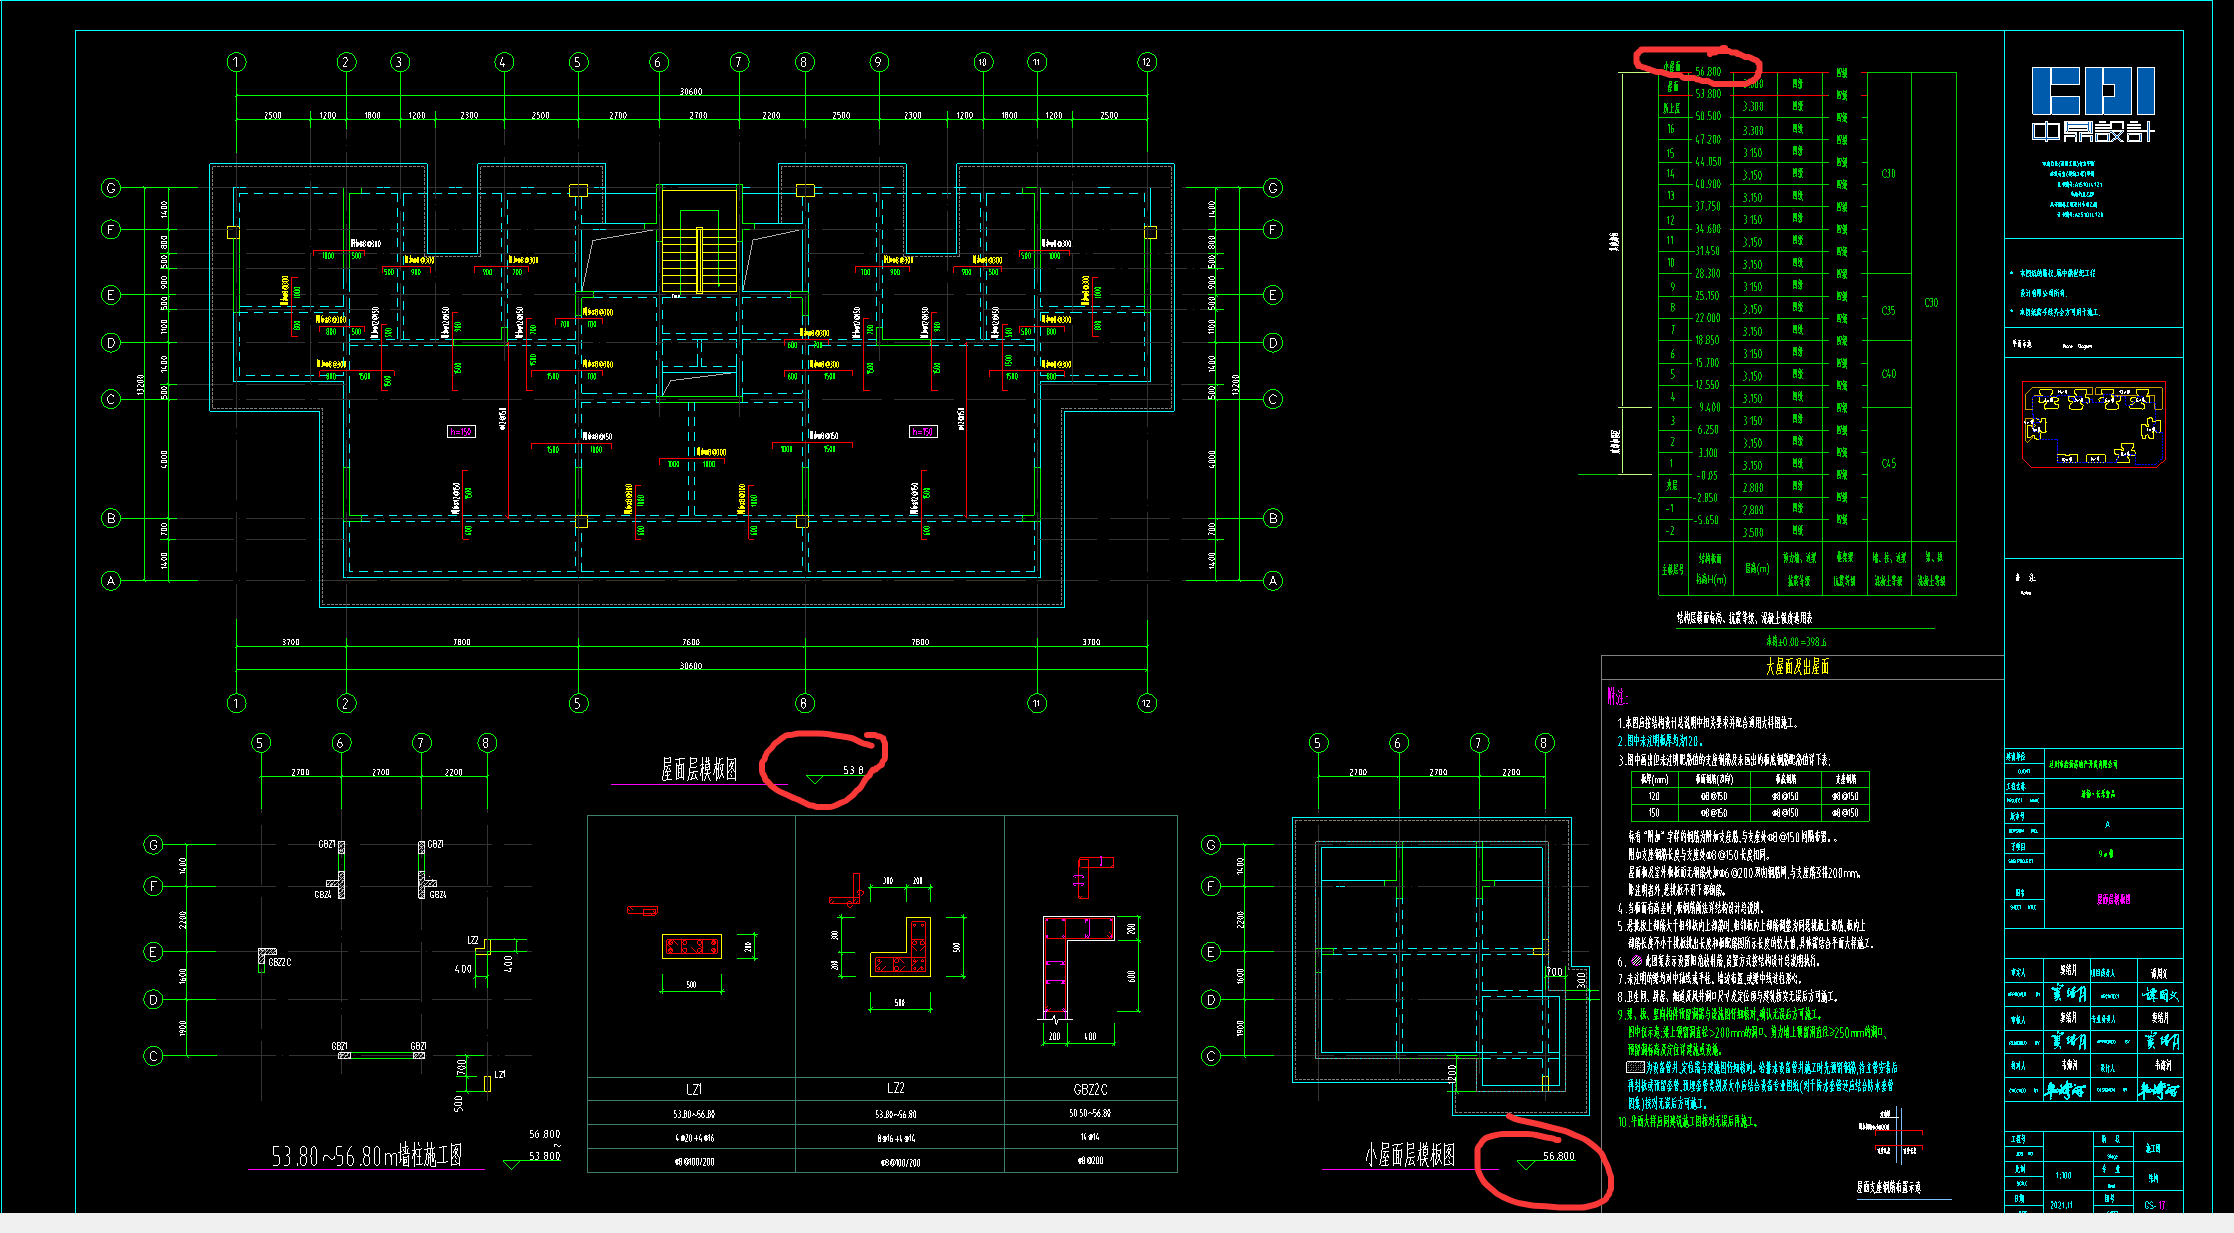2234x1233 pixels.
Task: Click grid axis bubble number 9
Action: pyautogui.click(x=878, y=62)
